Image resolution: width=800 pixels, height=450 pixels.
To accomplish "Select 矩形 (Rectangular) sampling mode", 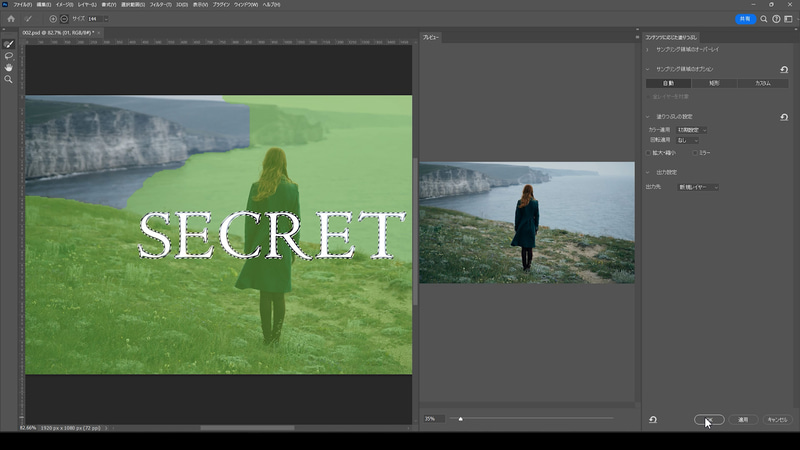I will [x=714, y=83].
